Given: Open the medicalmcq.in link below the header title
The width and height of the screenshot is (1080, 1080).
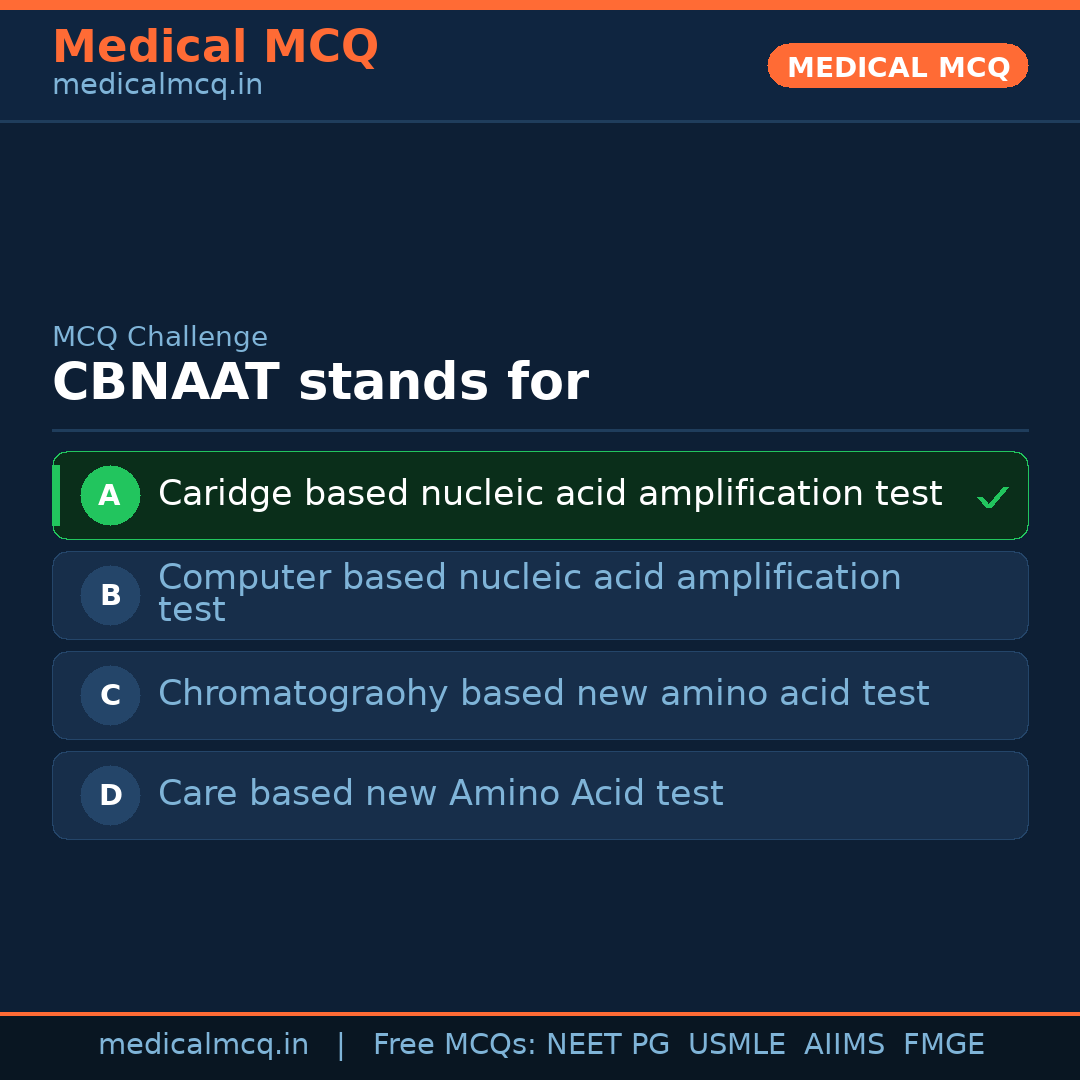Looking at the screenshot, I should coord(157,85).
